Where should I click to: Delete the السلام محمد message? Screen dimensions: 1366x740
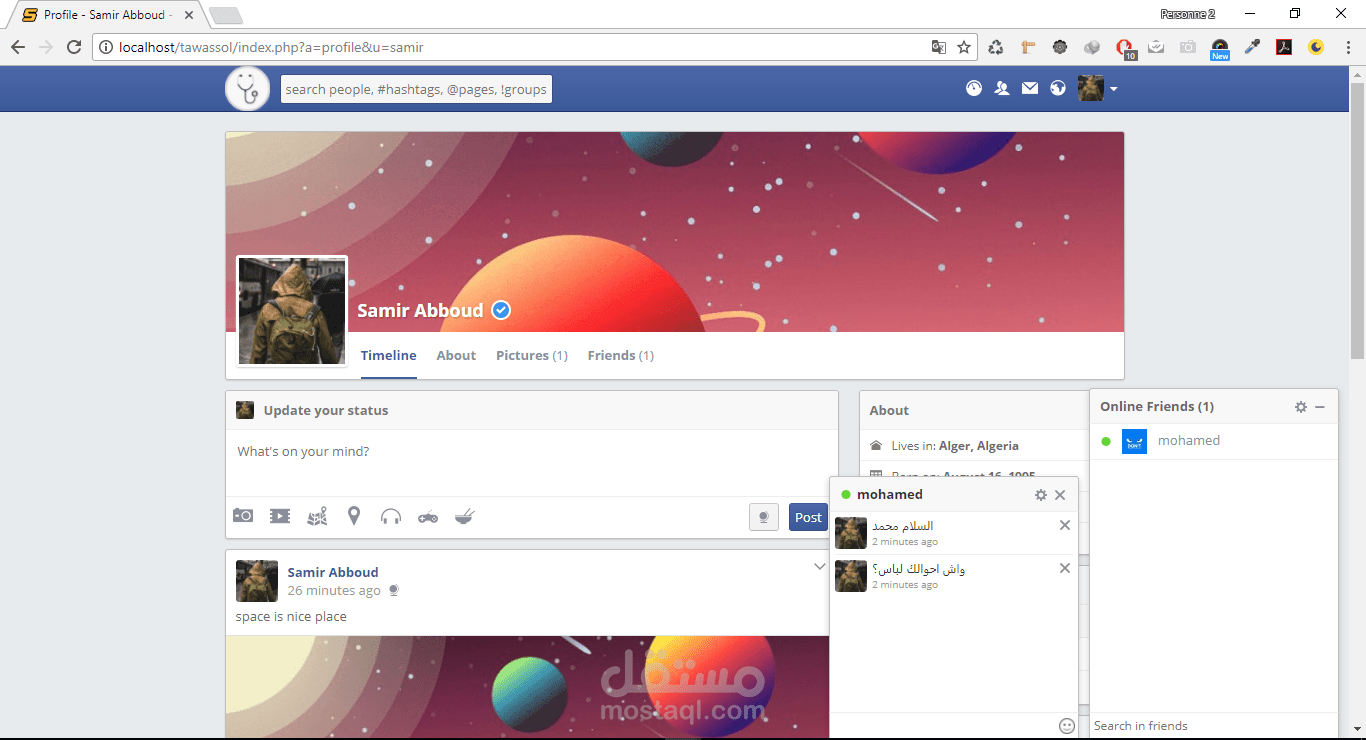click(x=1065, y=525)
